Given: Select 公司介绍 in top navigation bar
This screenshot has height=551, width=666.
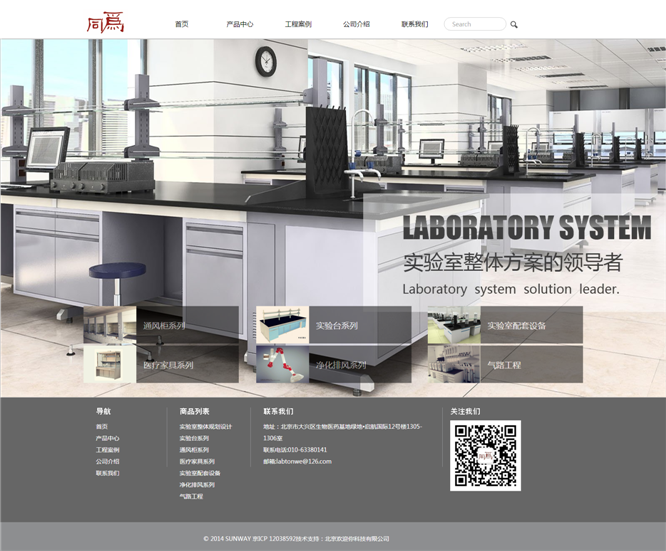Looking at the screenshot, I should pos(356,24).
